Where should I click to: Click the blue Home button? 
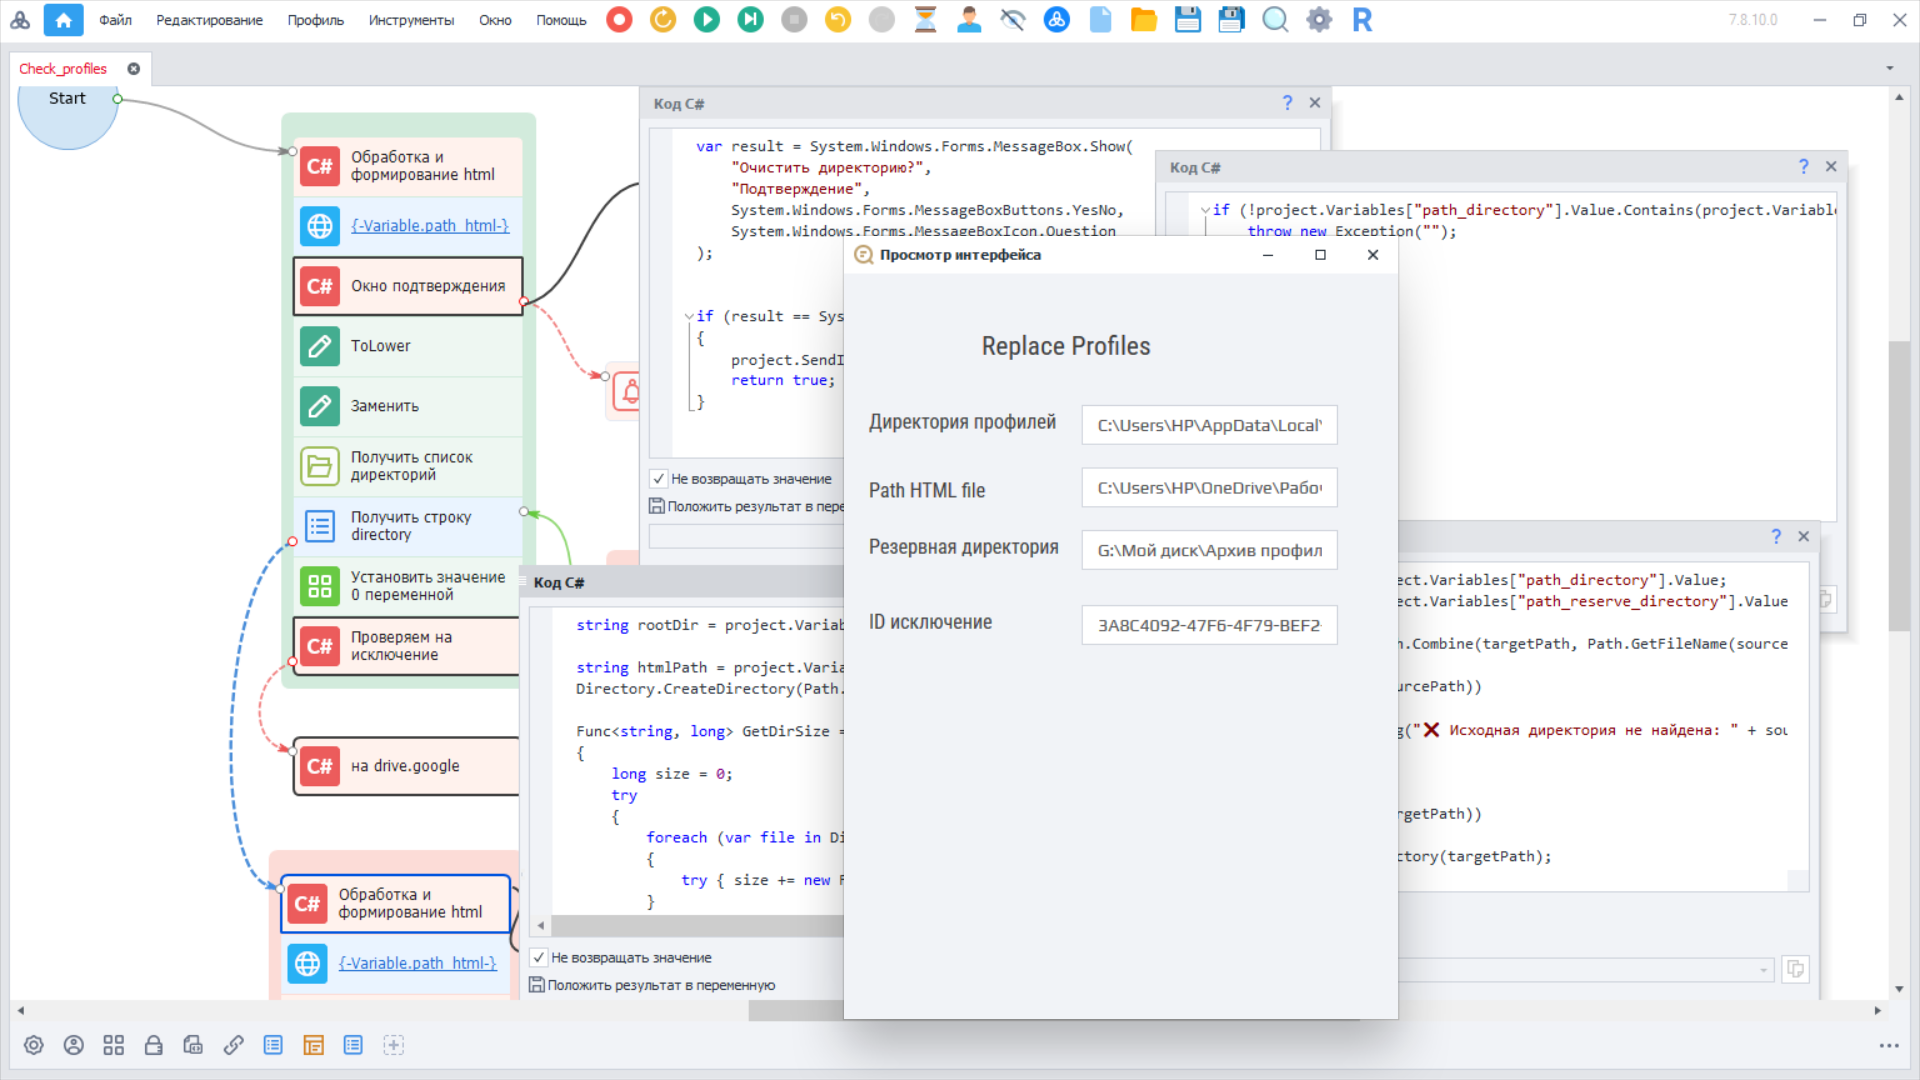pyautogui.click(x=63, y=19)
